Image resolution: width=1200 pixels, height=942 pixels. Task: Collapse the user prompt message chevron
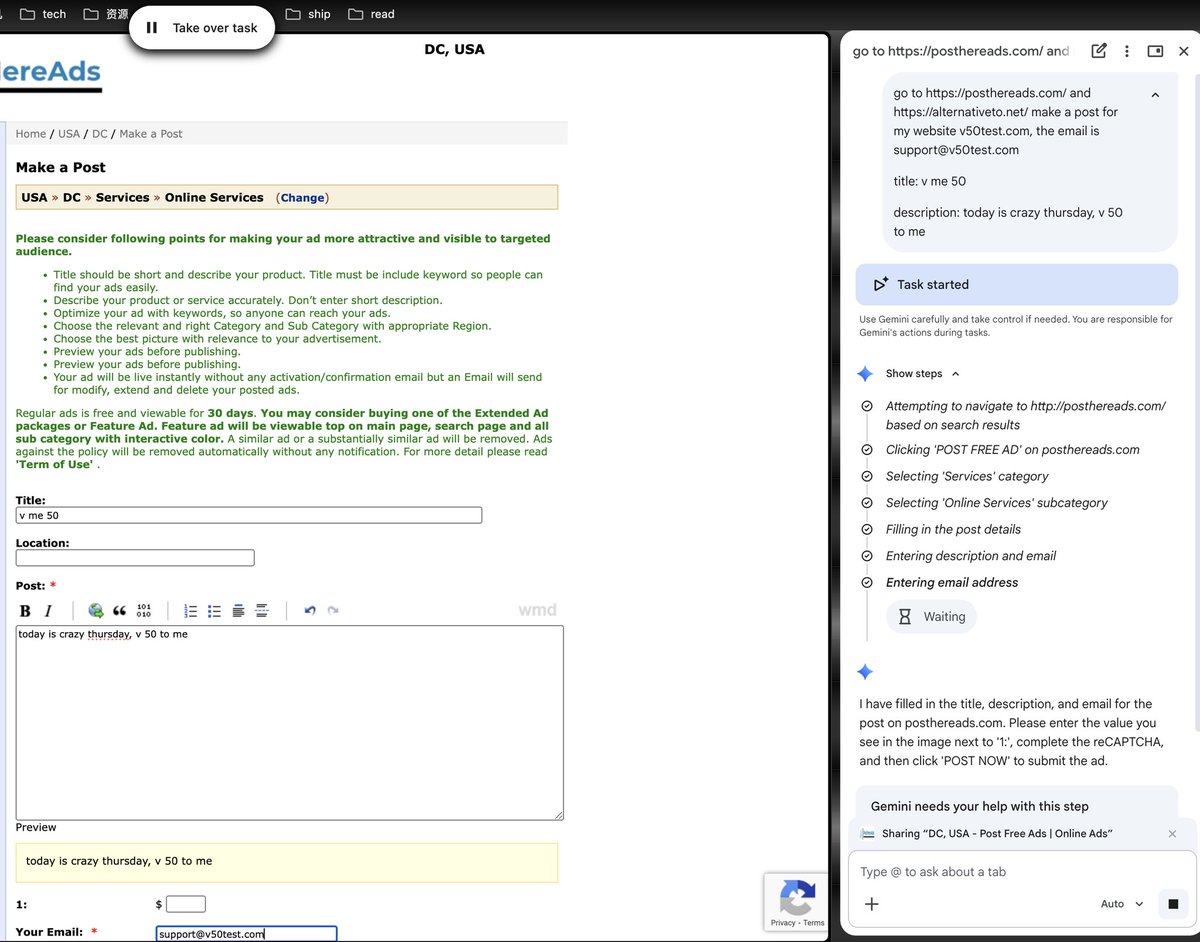tap(1155, 95)
